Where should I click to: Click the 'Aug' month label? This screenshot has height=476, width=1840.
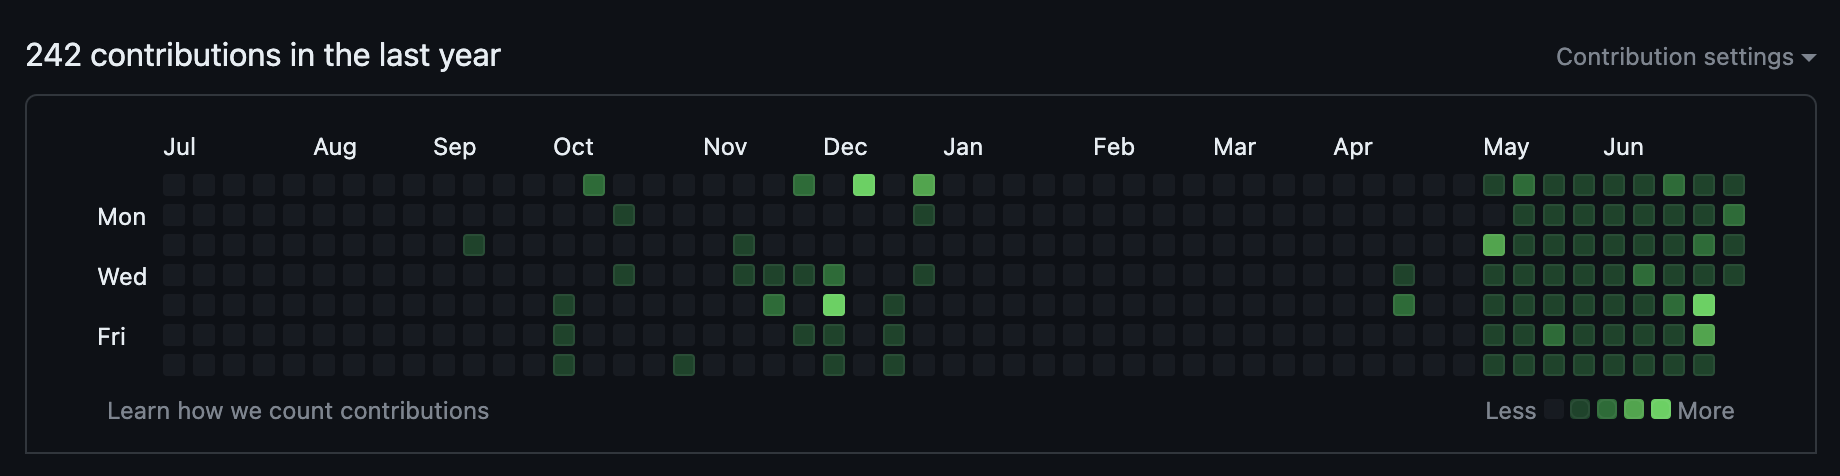[x=335, y=147]
